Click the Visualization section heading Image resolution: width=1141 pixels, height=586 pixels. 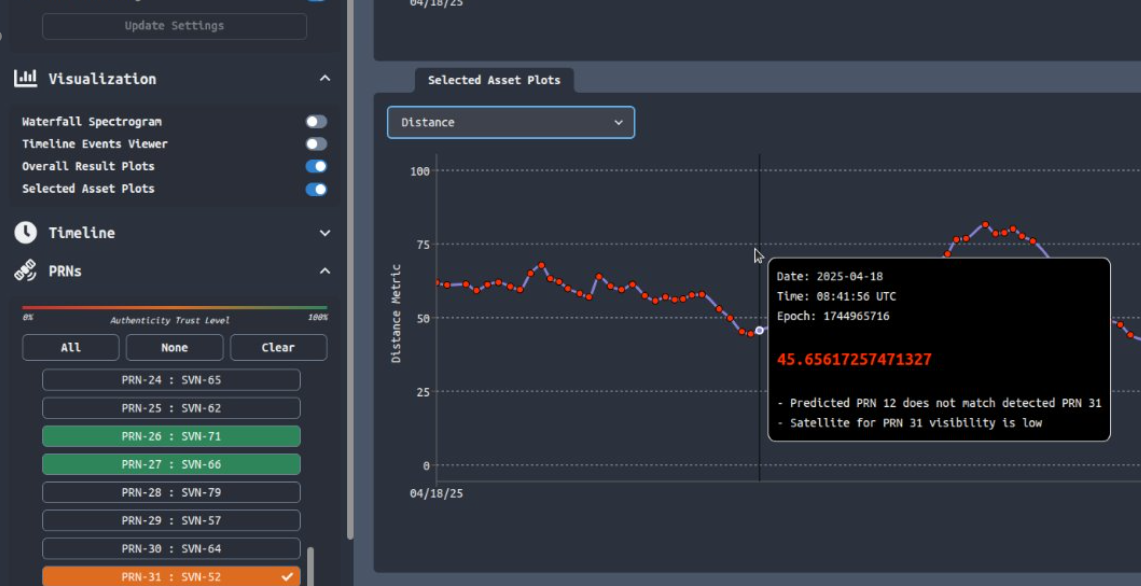point(102,79)
